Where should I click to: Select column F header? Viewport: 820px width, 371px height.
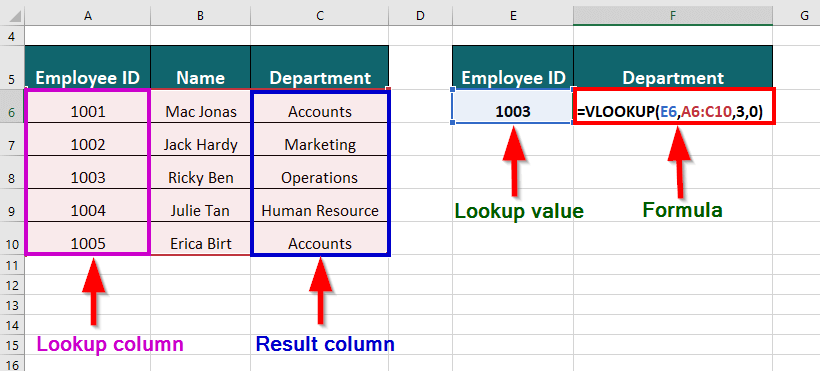point(673,16)
